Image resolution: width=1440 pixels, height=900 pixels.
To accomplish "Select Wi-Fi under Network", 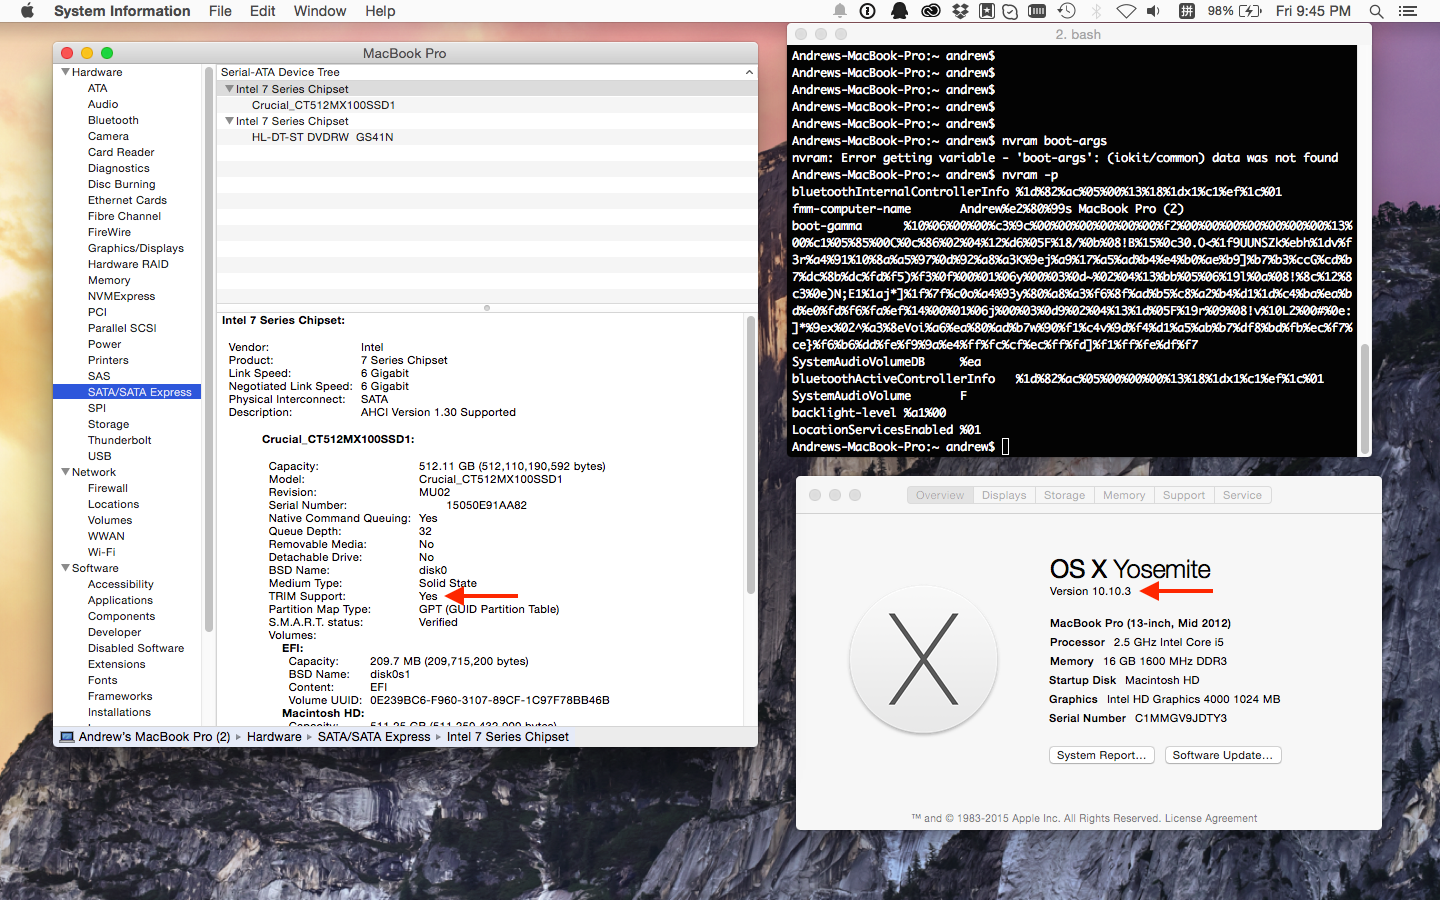I will [102, 552].
